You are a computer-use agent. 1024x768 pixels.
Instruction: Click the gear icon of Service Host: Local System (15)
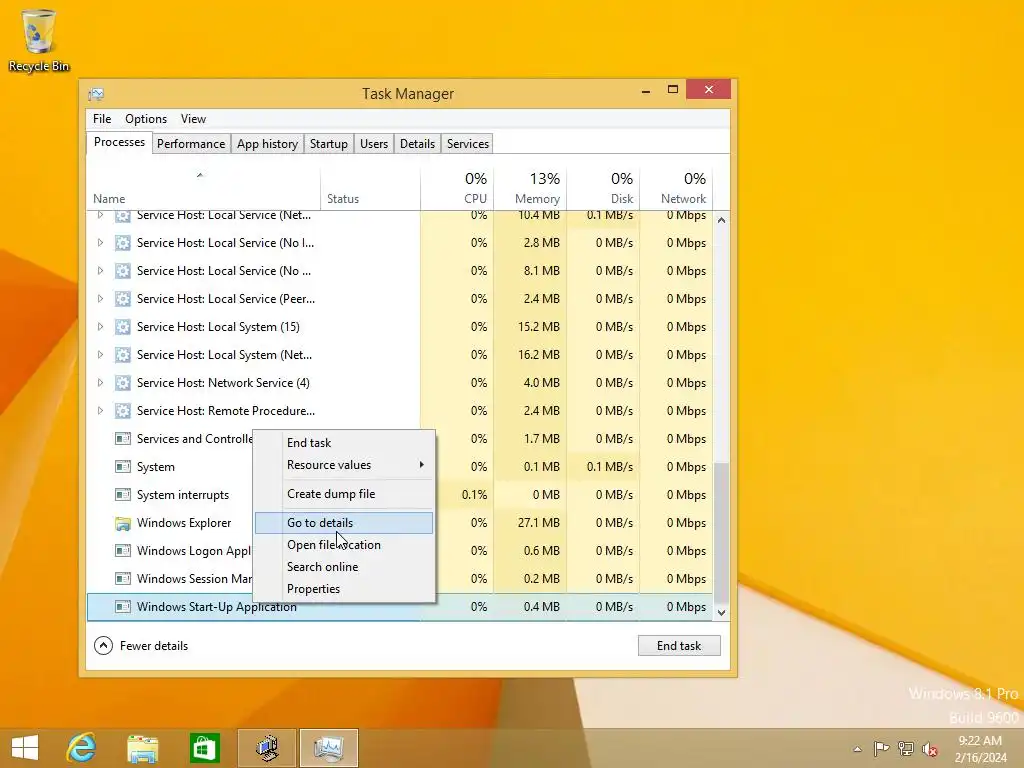tap(123, 327)
